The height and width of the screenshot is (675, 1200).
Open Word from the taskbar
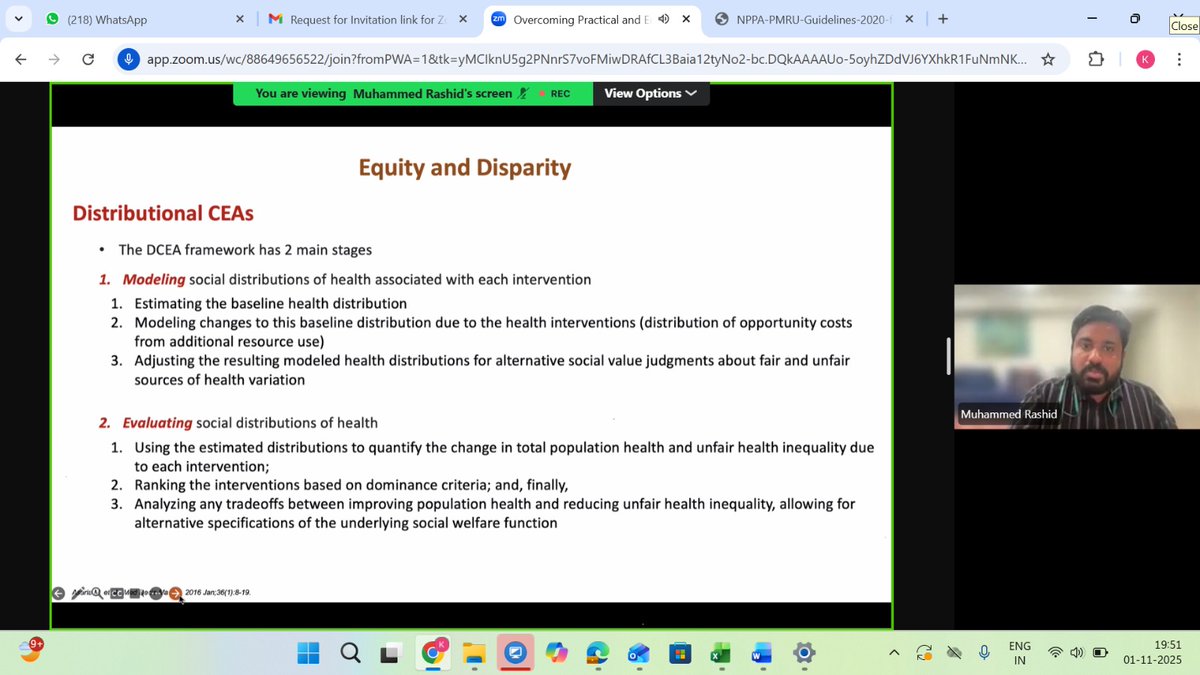tap(762, 653)
